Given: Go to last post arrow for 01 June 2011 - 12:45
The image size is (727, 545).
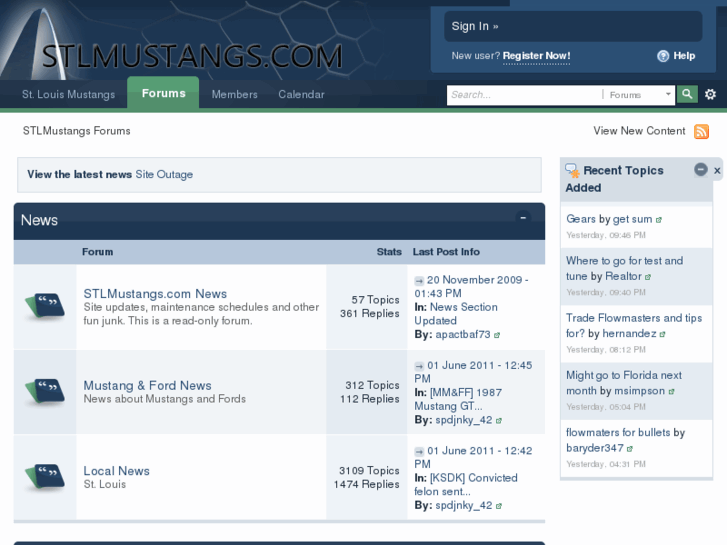Looking at the screenshot, I should [419, 366].
